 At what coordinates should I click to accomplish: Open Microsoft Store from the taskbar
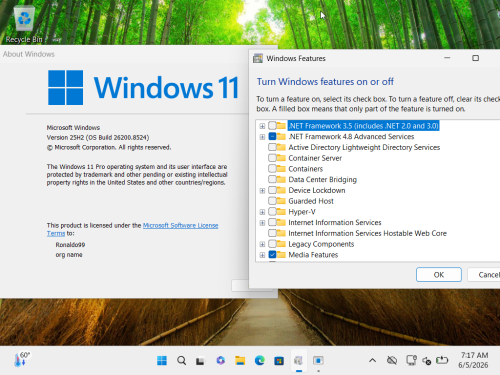279,361
